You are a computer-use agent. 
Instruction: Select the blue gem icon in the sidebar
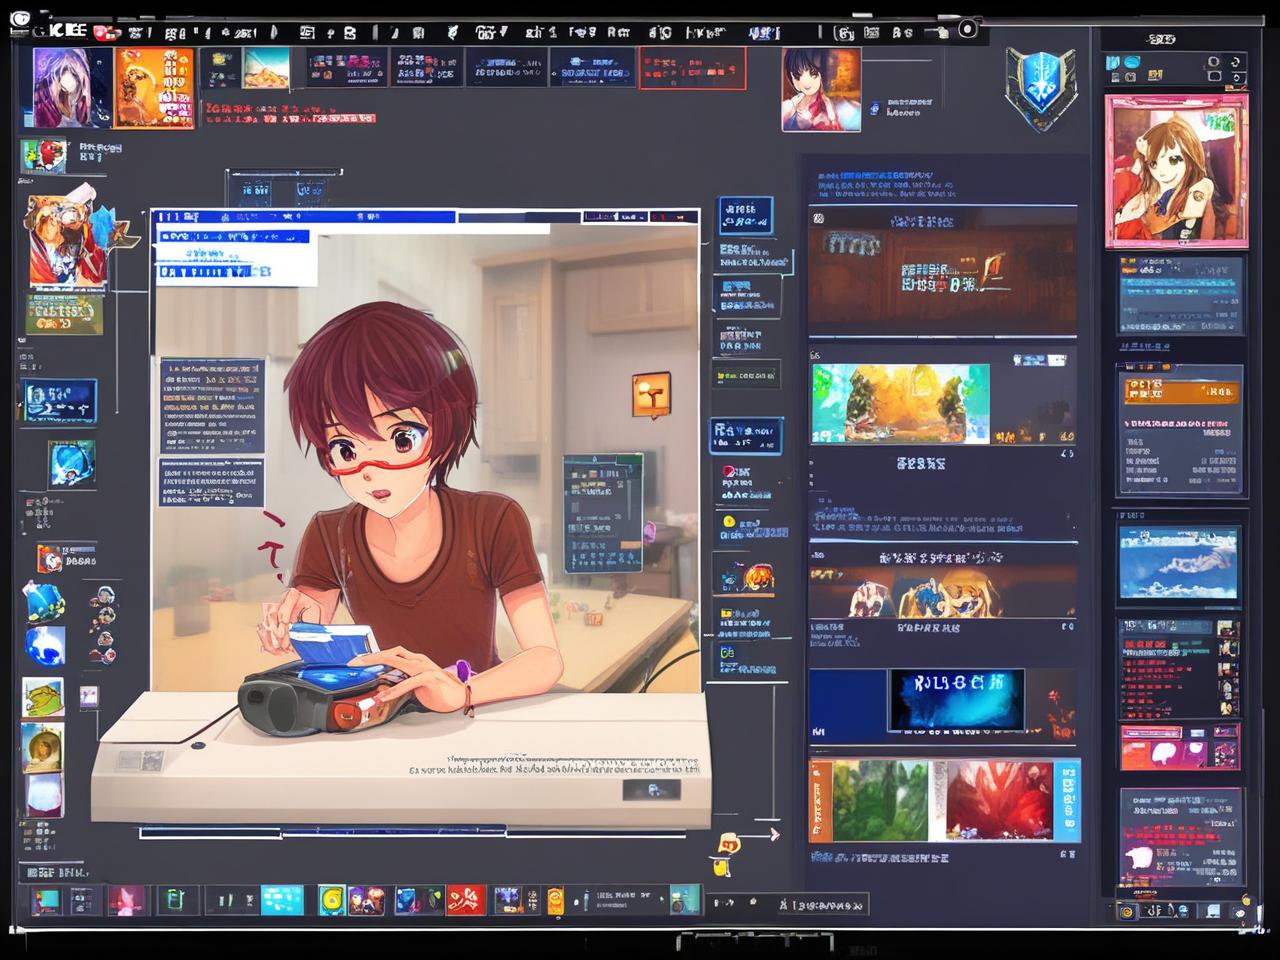pyautogui.click(x=44, y=601)
